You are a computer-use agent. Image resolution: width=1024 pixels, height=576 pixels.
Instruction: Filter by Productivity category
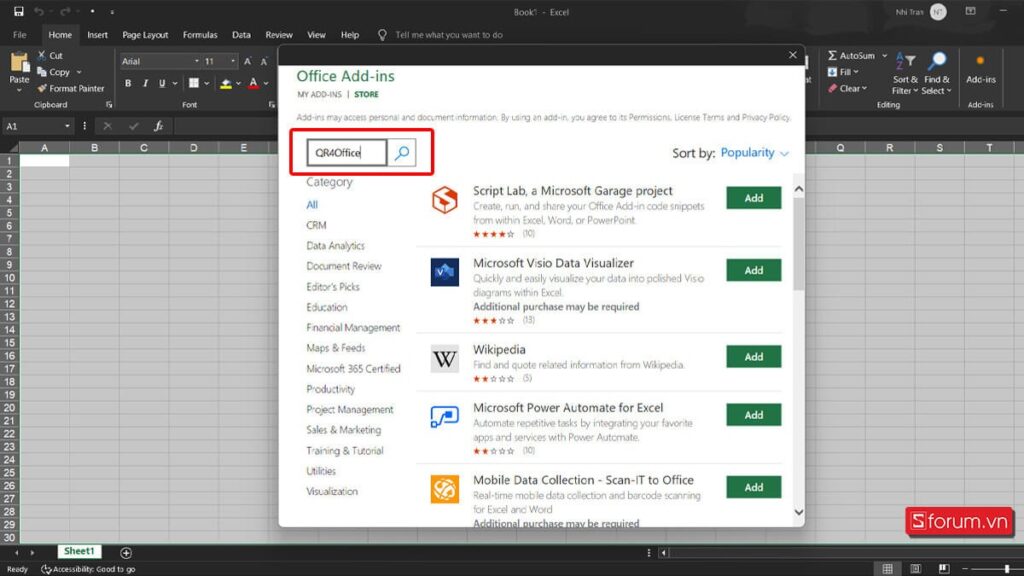(330, 389)
